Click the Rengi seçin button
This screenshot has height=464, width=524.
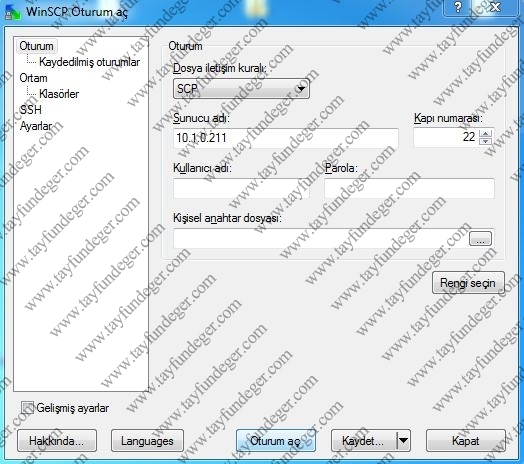[x=468, y=283]
